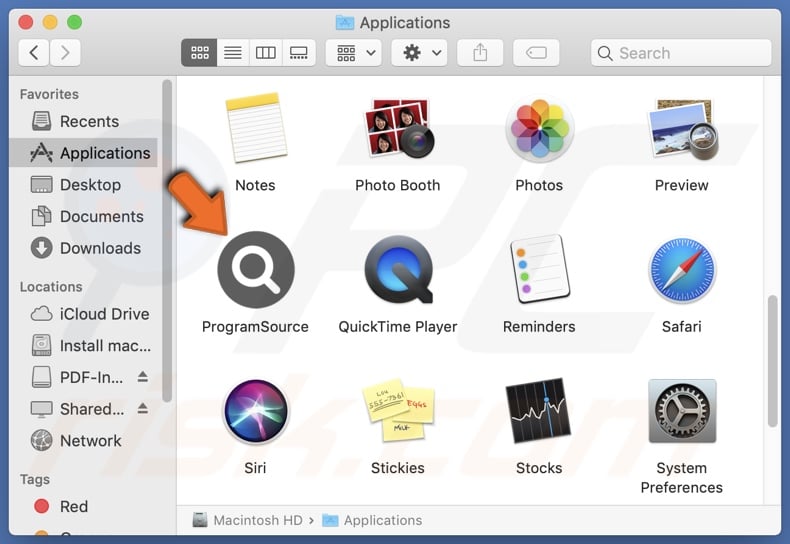Open the Stocks app icon

pyautogui.click(x=538, y=411)
